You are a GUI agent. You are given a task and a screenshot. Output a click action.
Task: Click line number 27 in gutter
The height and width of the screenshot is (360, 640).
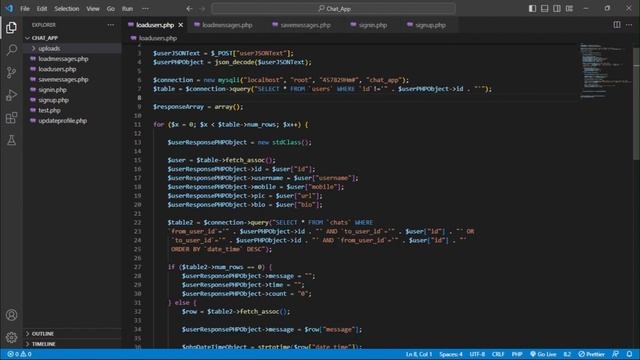(137, 267)
